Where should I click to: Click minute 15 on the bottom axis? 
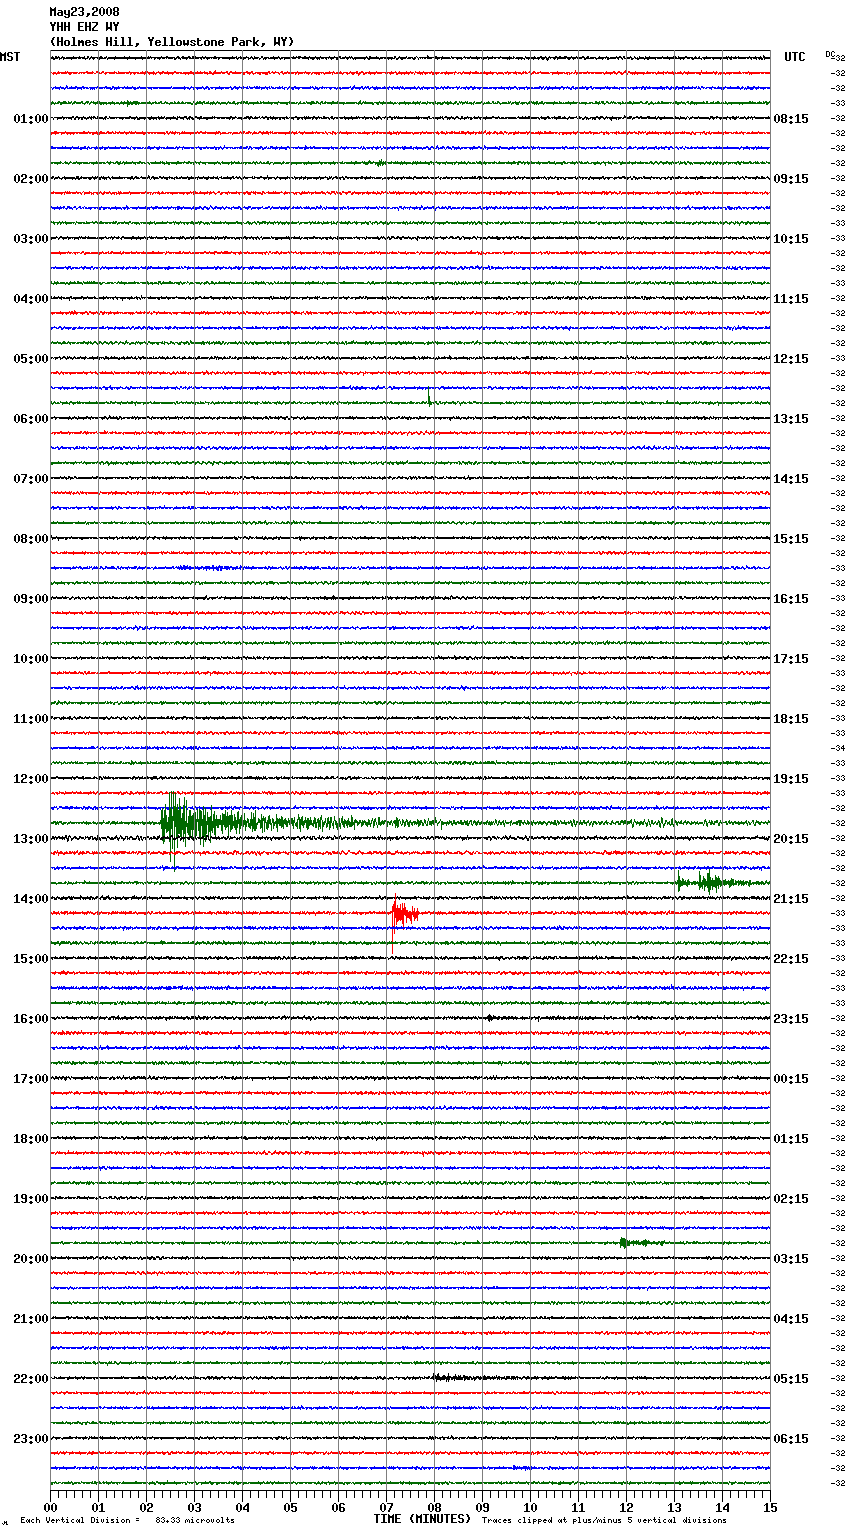tap(771, 1508)
